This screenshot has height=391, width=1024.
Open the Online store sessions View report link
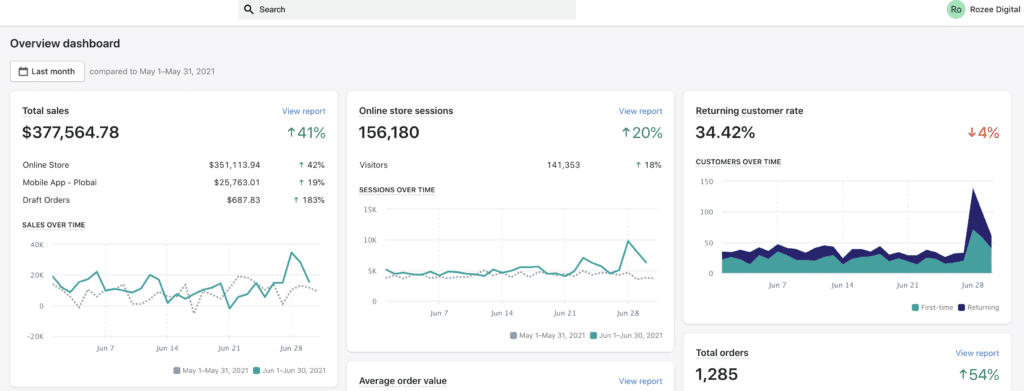[x=641, y=112]
